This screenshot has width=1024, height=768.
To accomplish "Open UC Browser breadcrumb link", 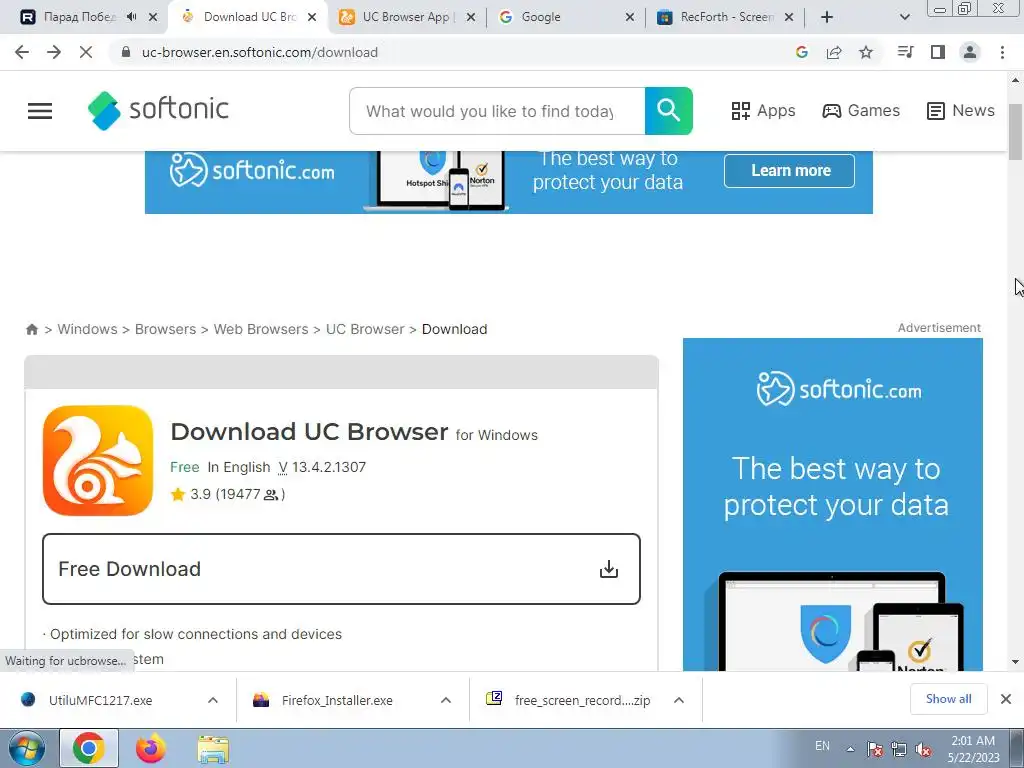I will pyautogui.click(x=365, y=329).
